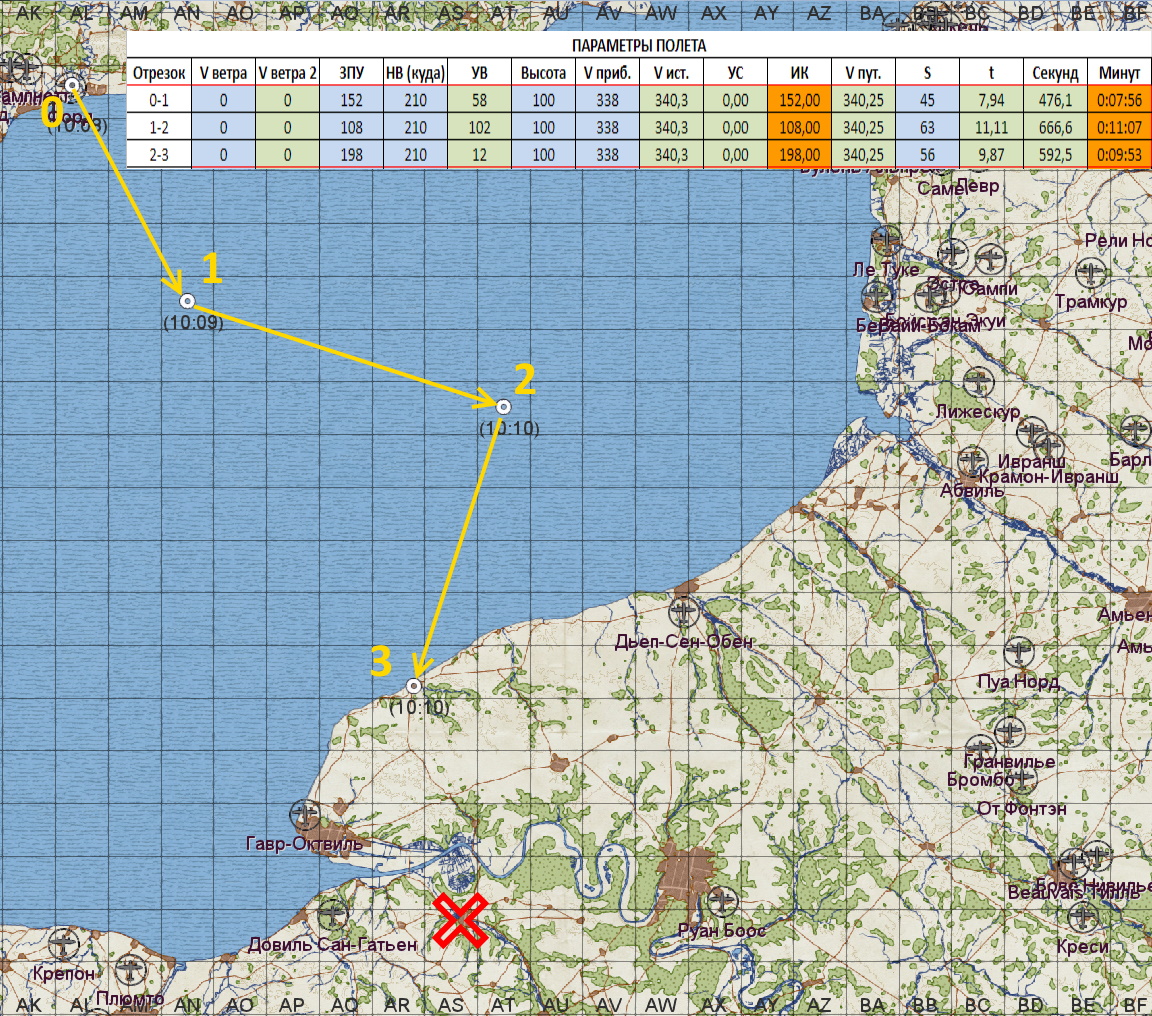Select the УС column header
Viewport: 1152px width, 1016px height.
click(735, 73)
